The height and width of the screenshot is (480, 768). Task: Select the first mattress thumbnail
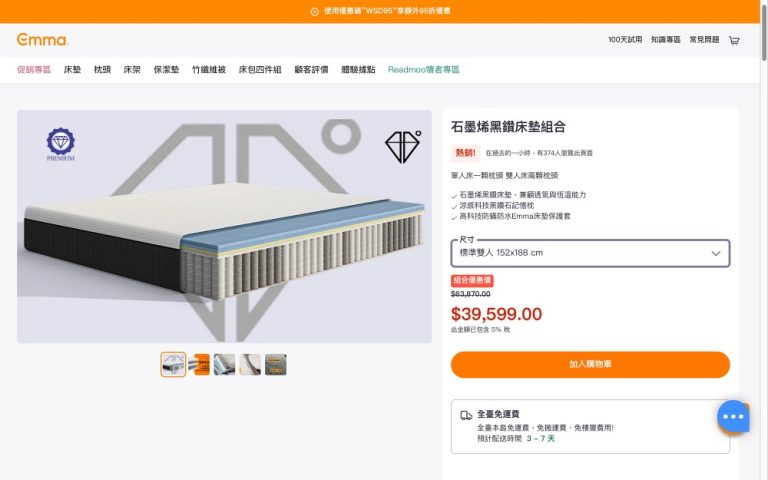click(173, 364)
